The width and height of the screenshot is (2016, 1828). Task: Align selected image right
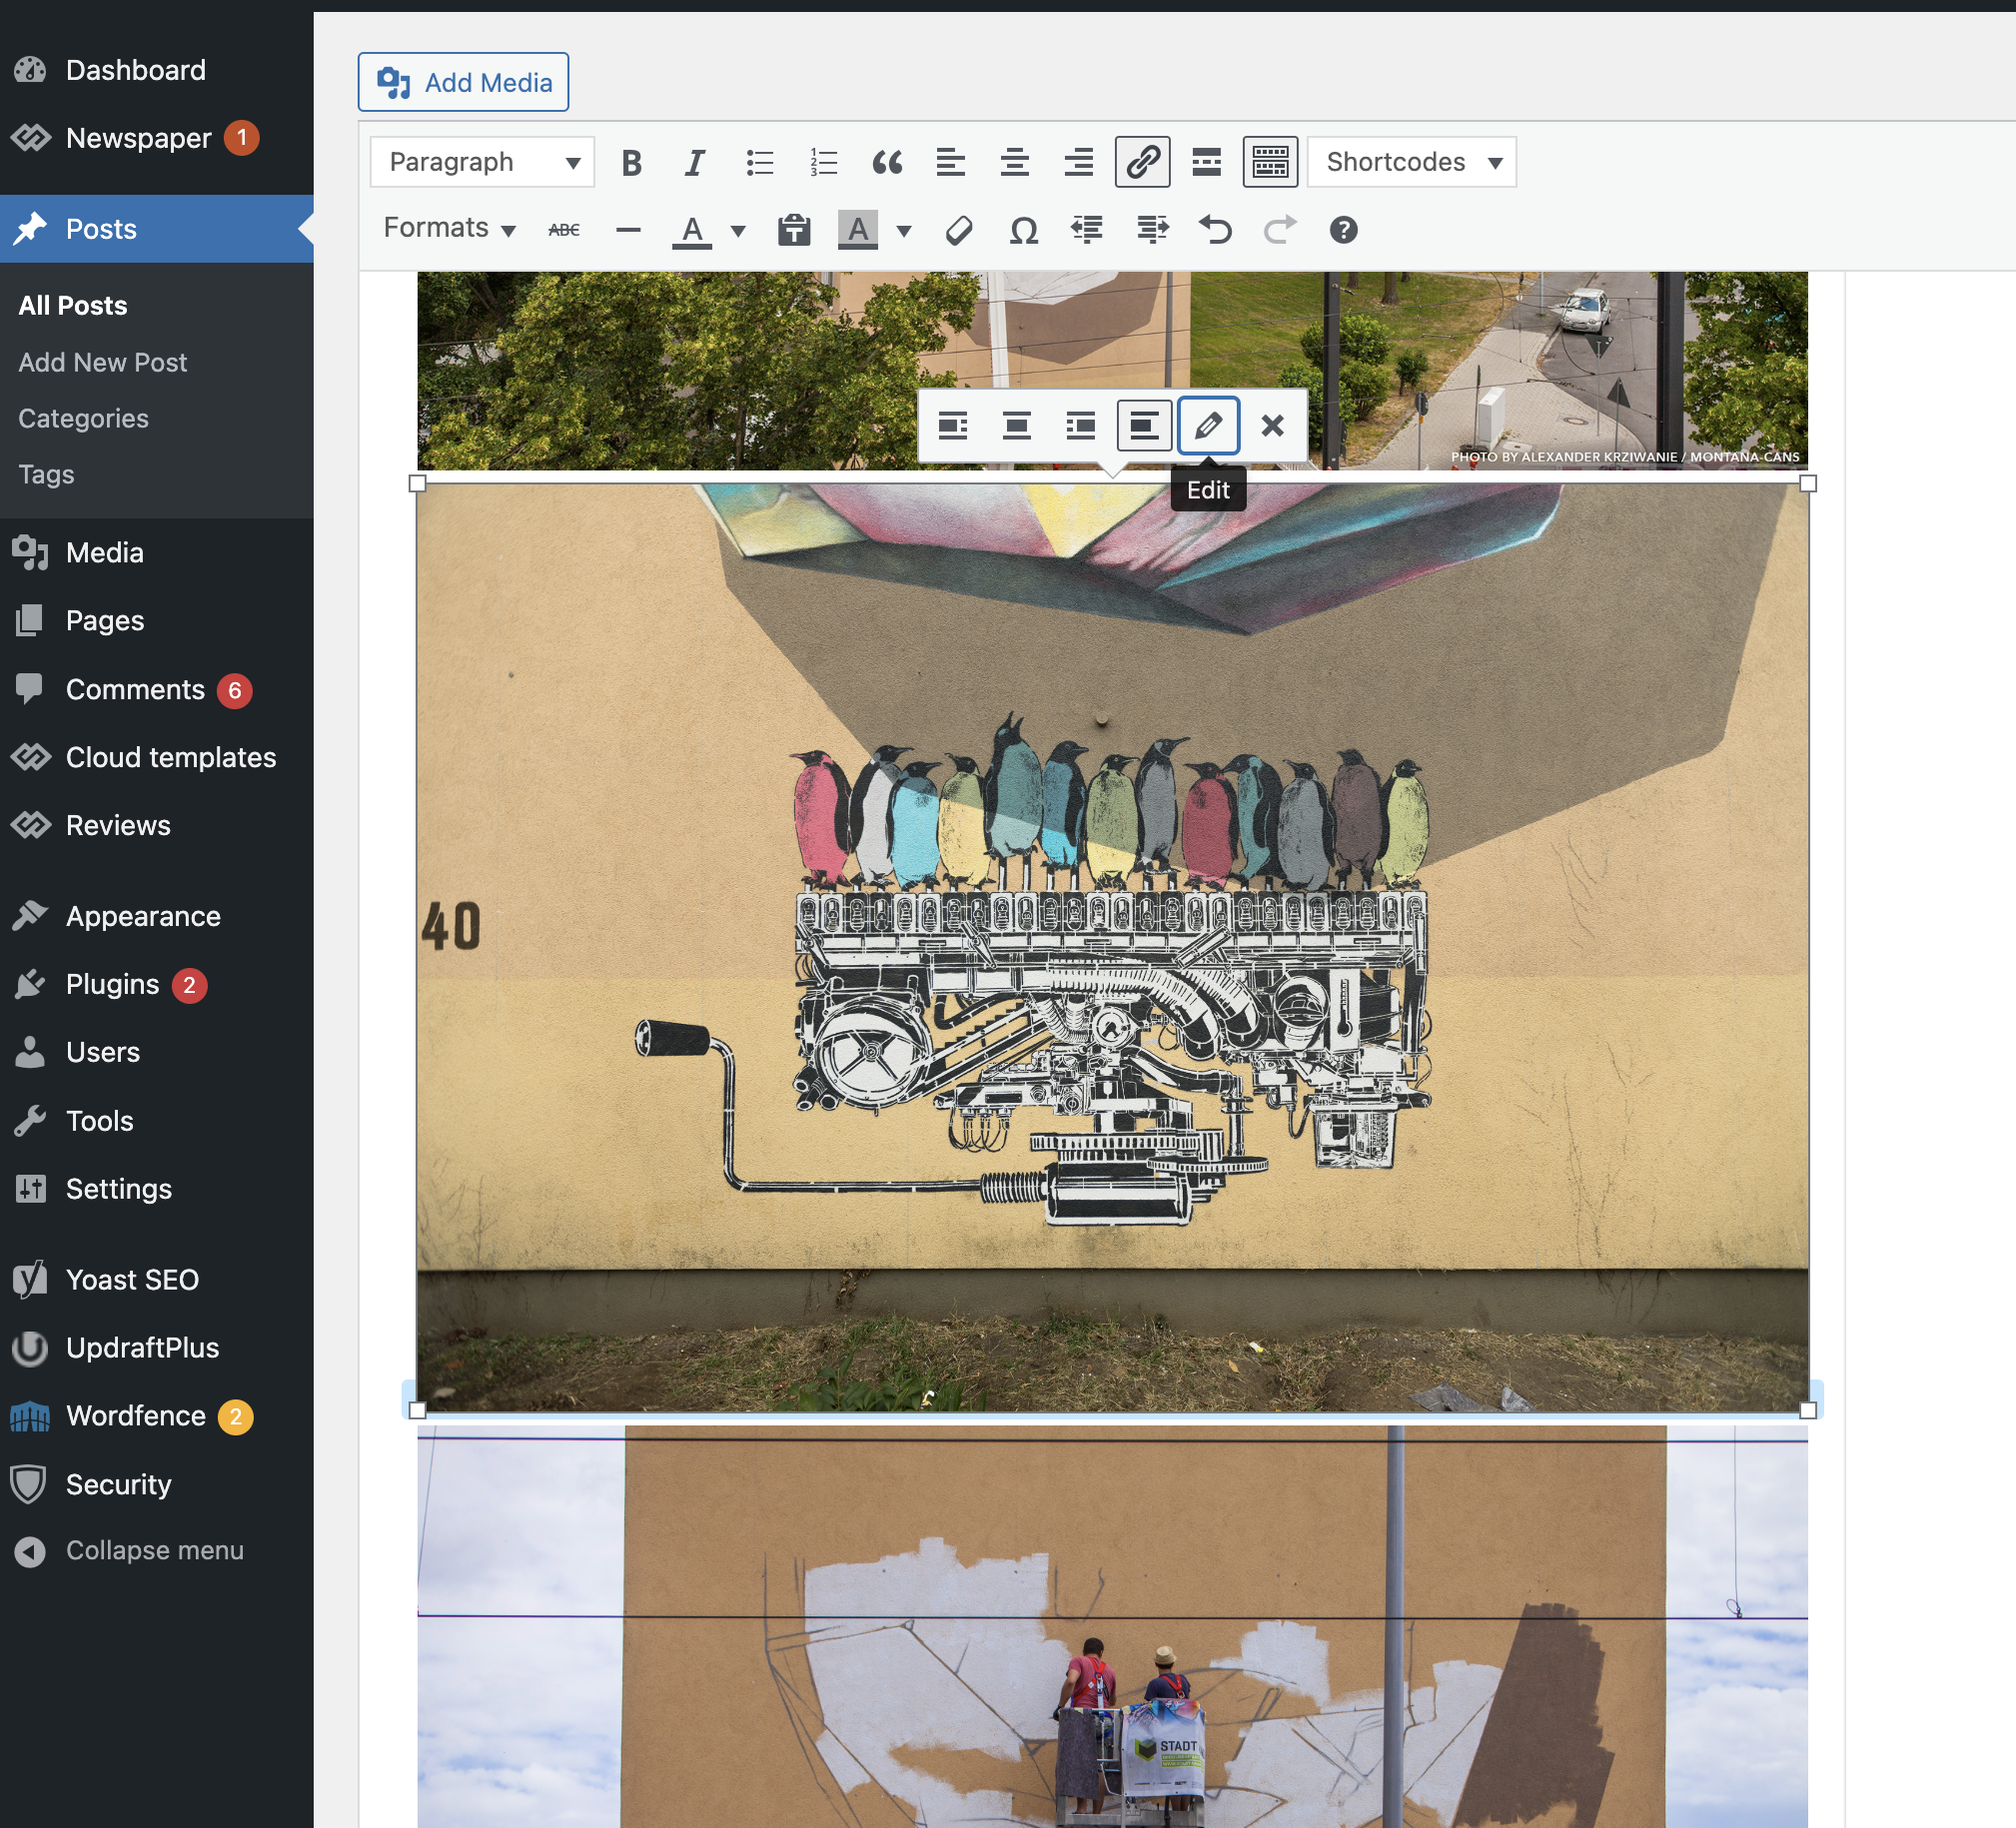click(1081, 426)
